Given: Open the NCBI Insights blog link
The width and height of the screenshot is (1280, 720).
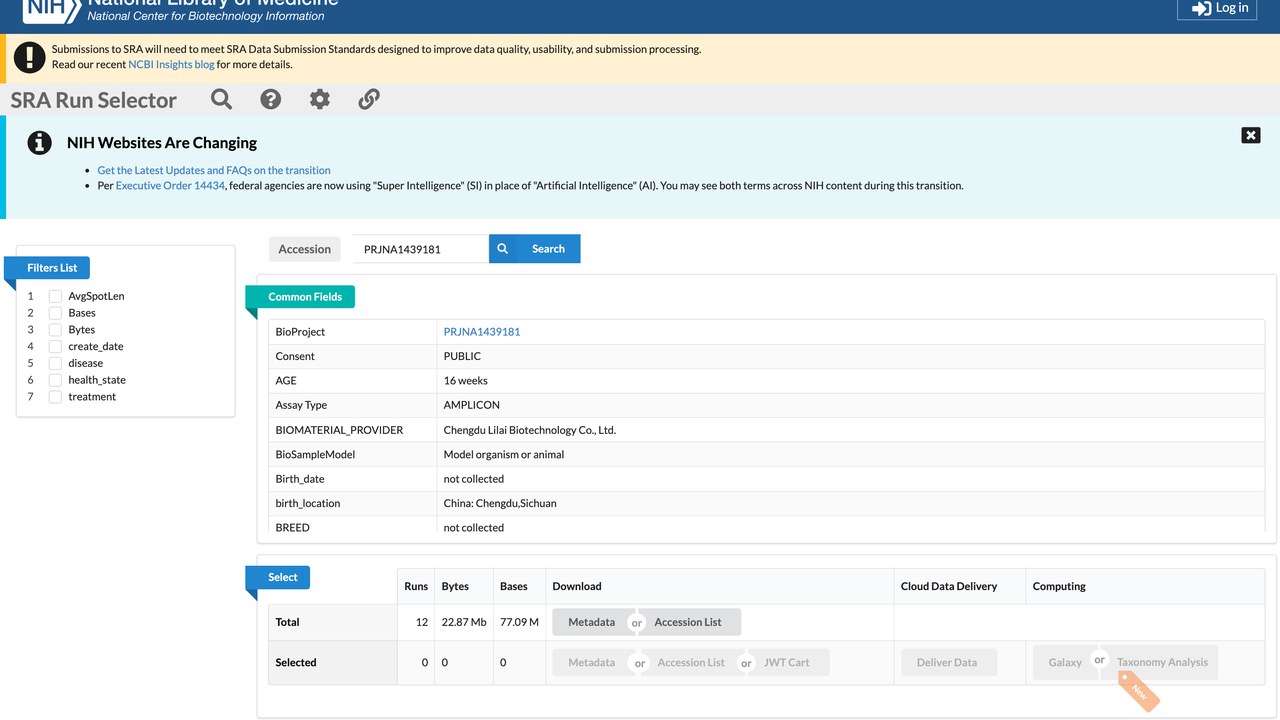Looking at the screenshot, I should 171,64.
